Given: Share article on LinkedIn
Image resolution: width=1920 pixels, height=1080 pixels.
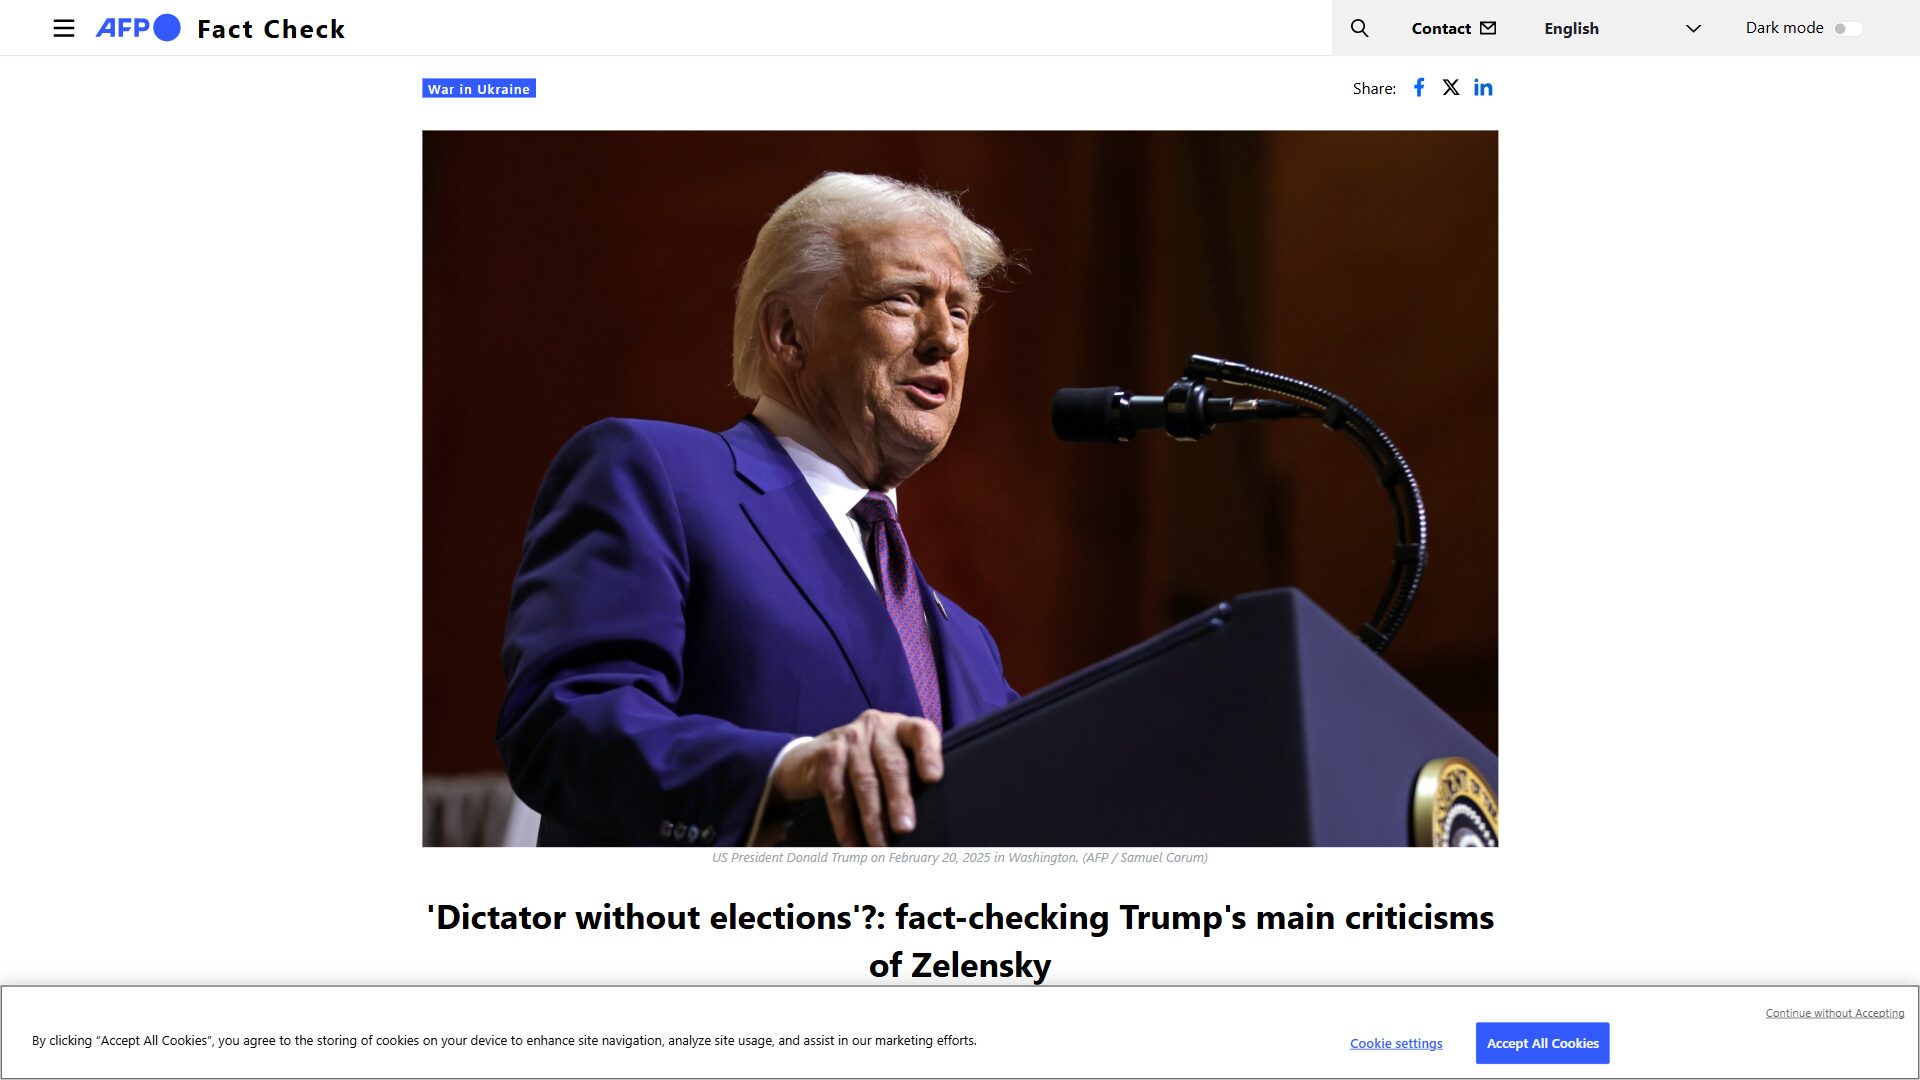Looking at the screenshot, I should coord(1483,87).
